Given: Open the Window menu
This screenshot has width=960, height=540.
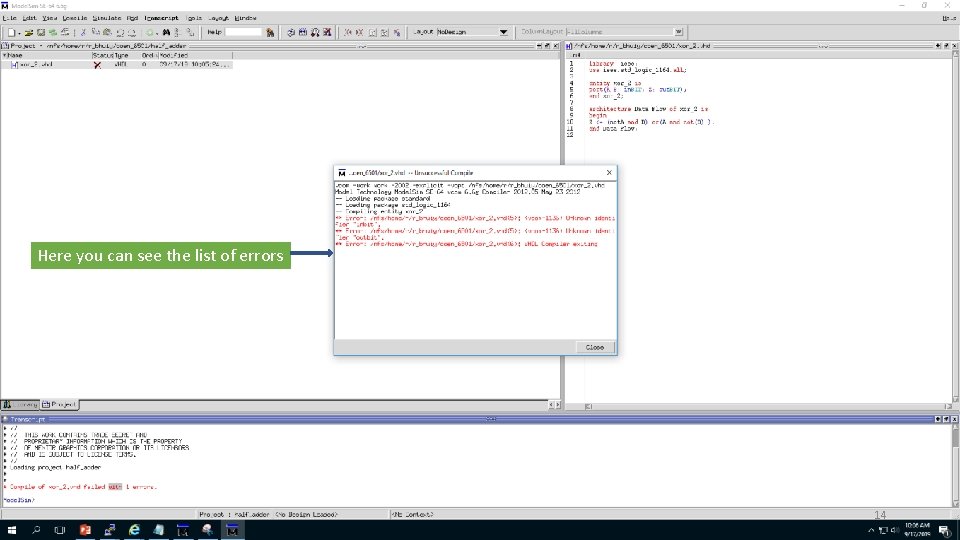Looking at the screenshot, I should (246, 18).
